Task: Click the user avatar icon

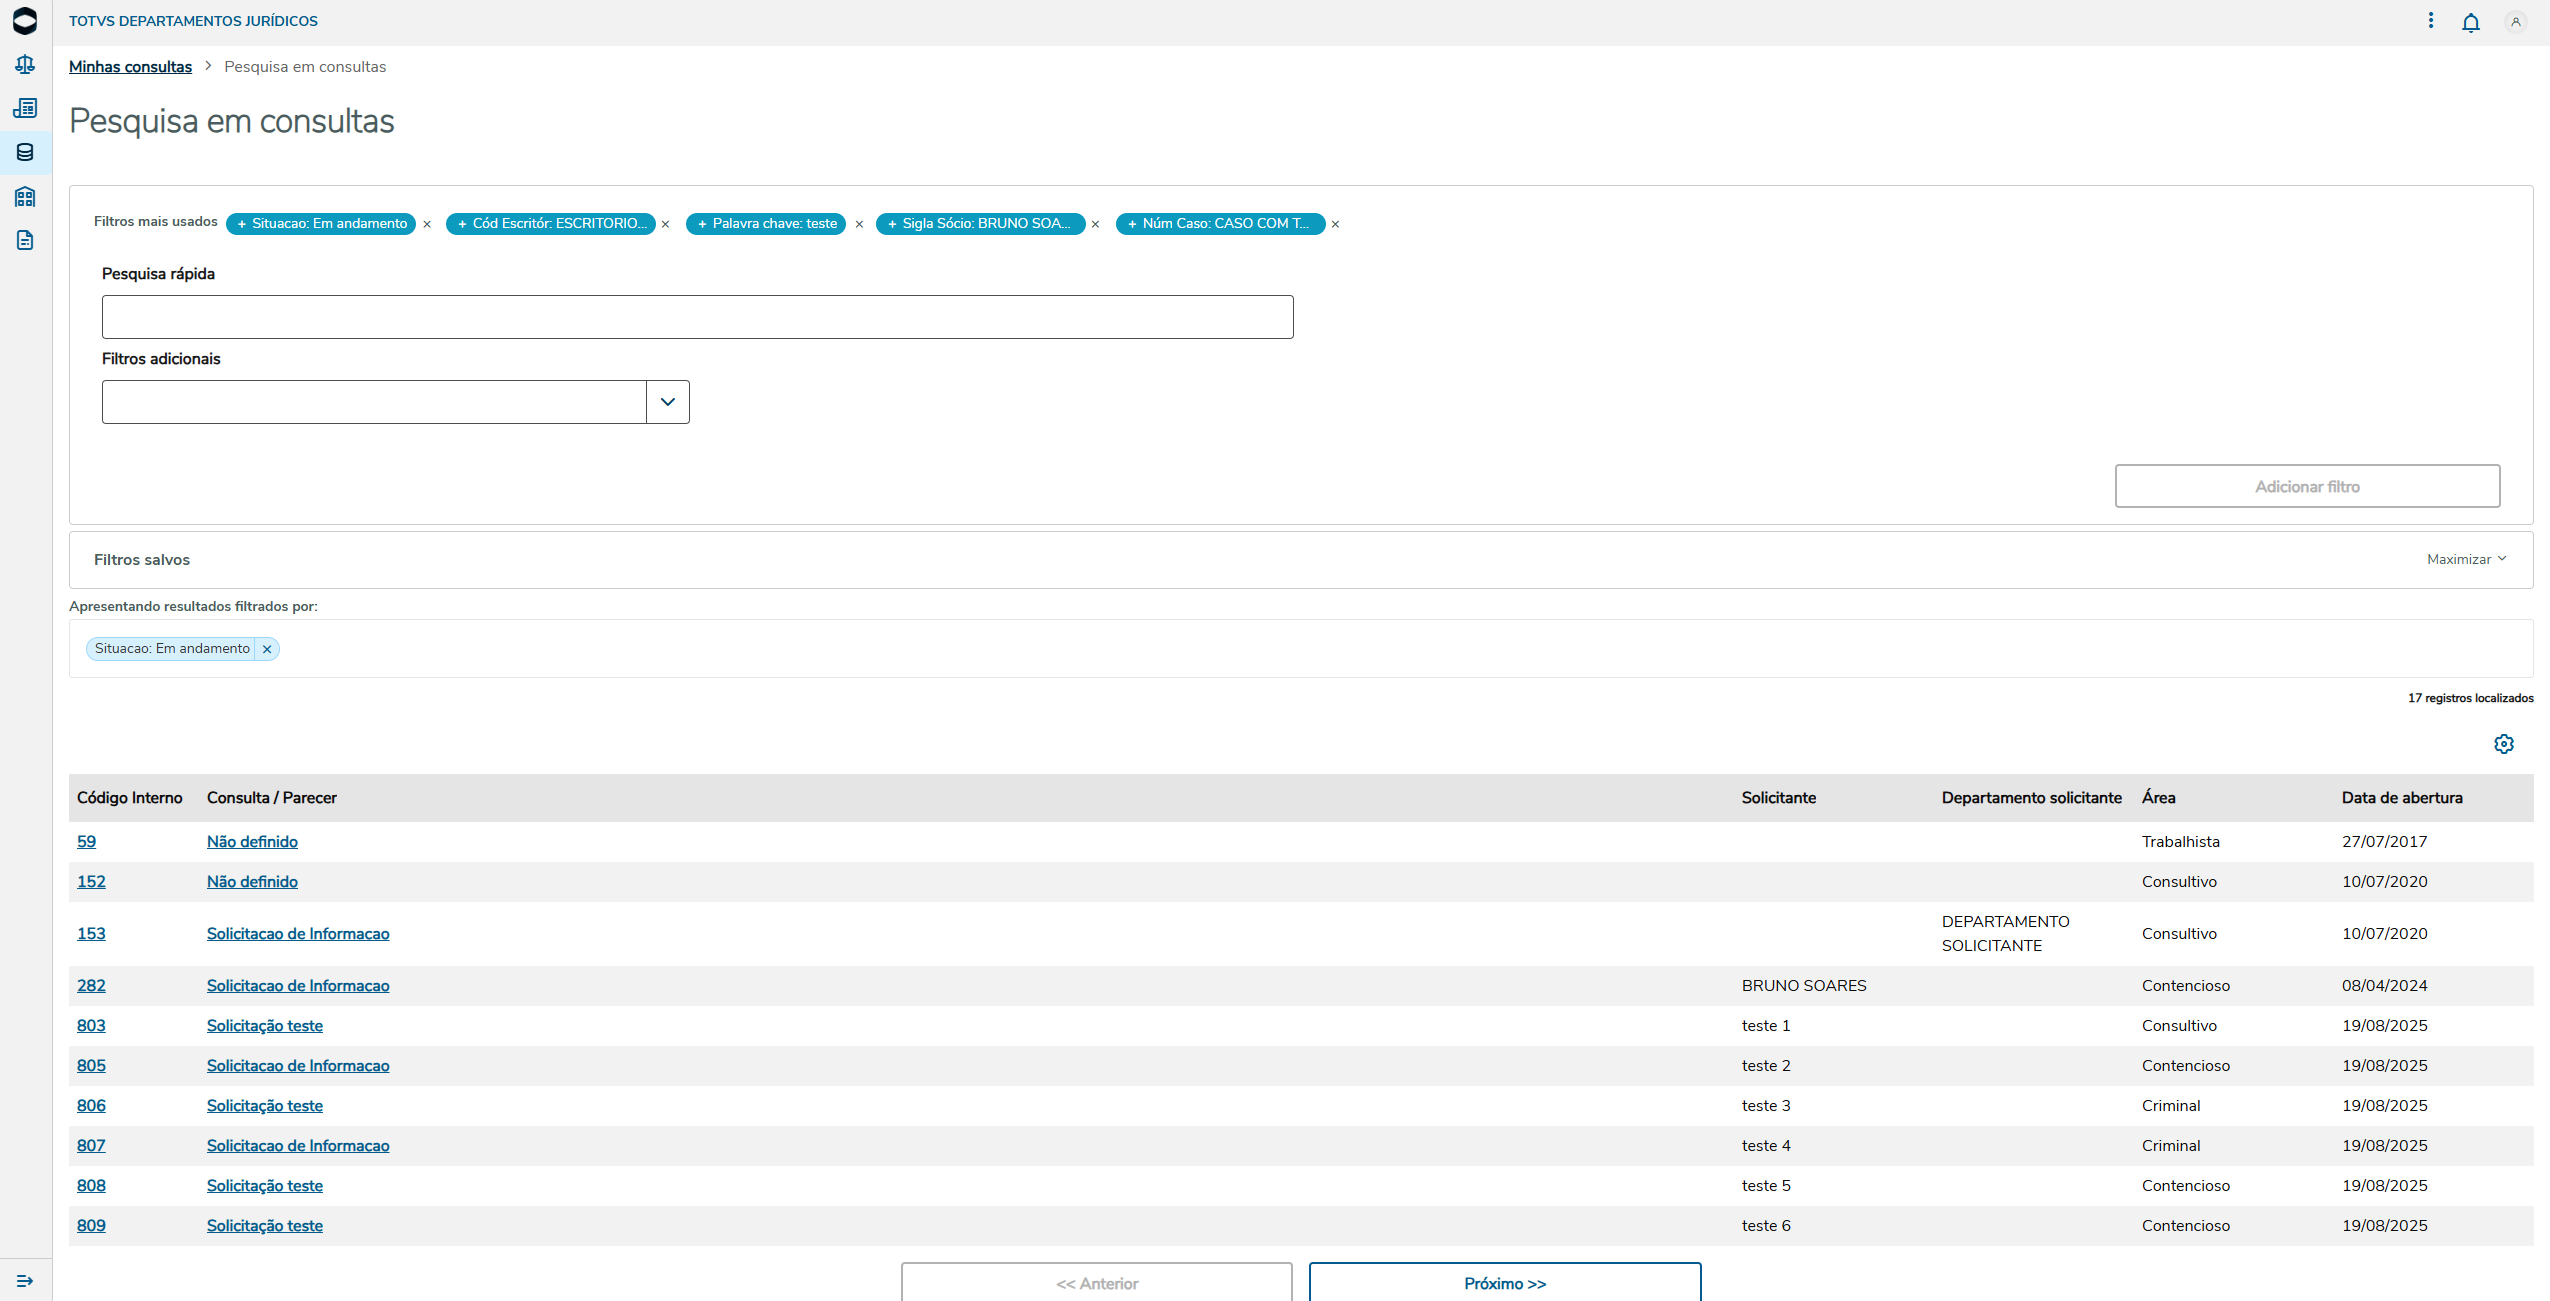Action: [x=2515, y=22]
